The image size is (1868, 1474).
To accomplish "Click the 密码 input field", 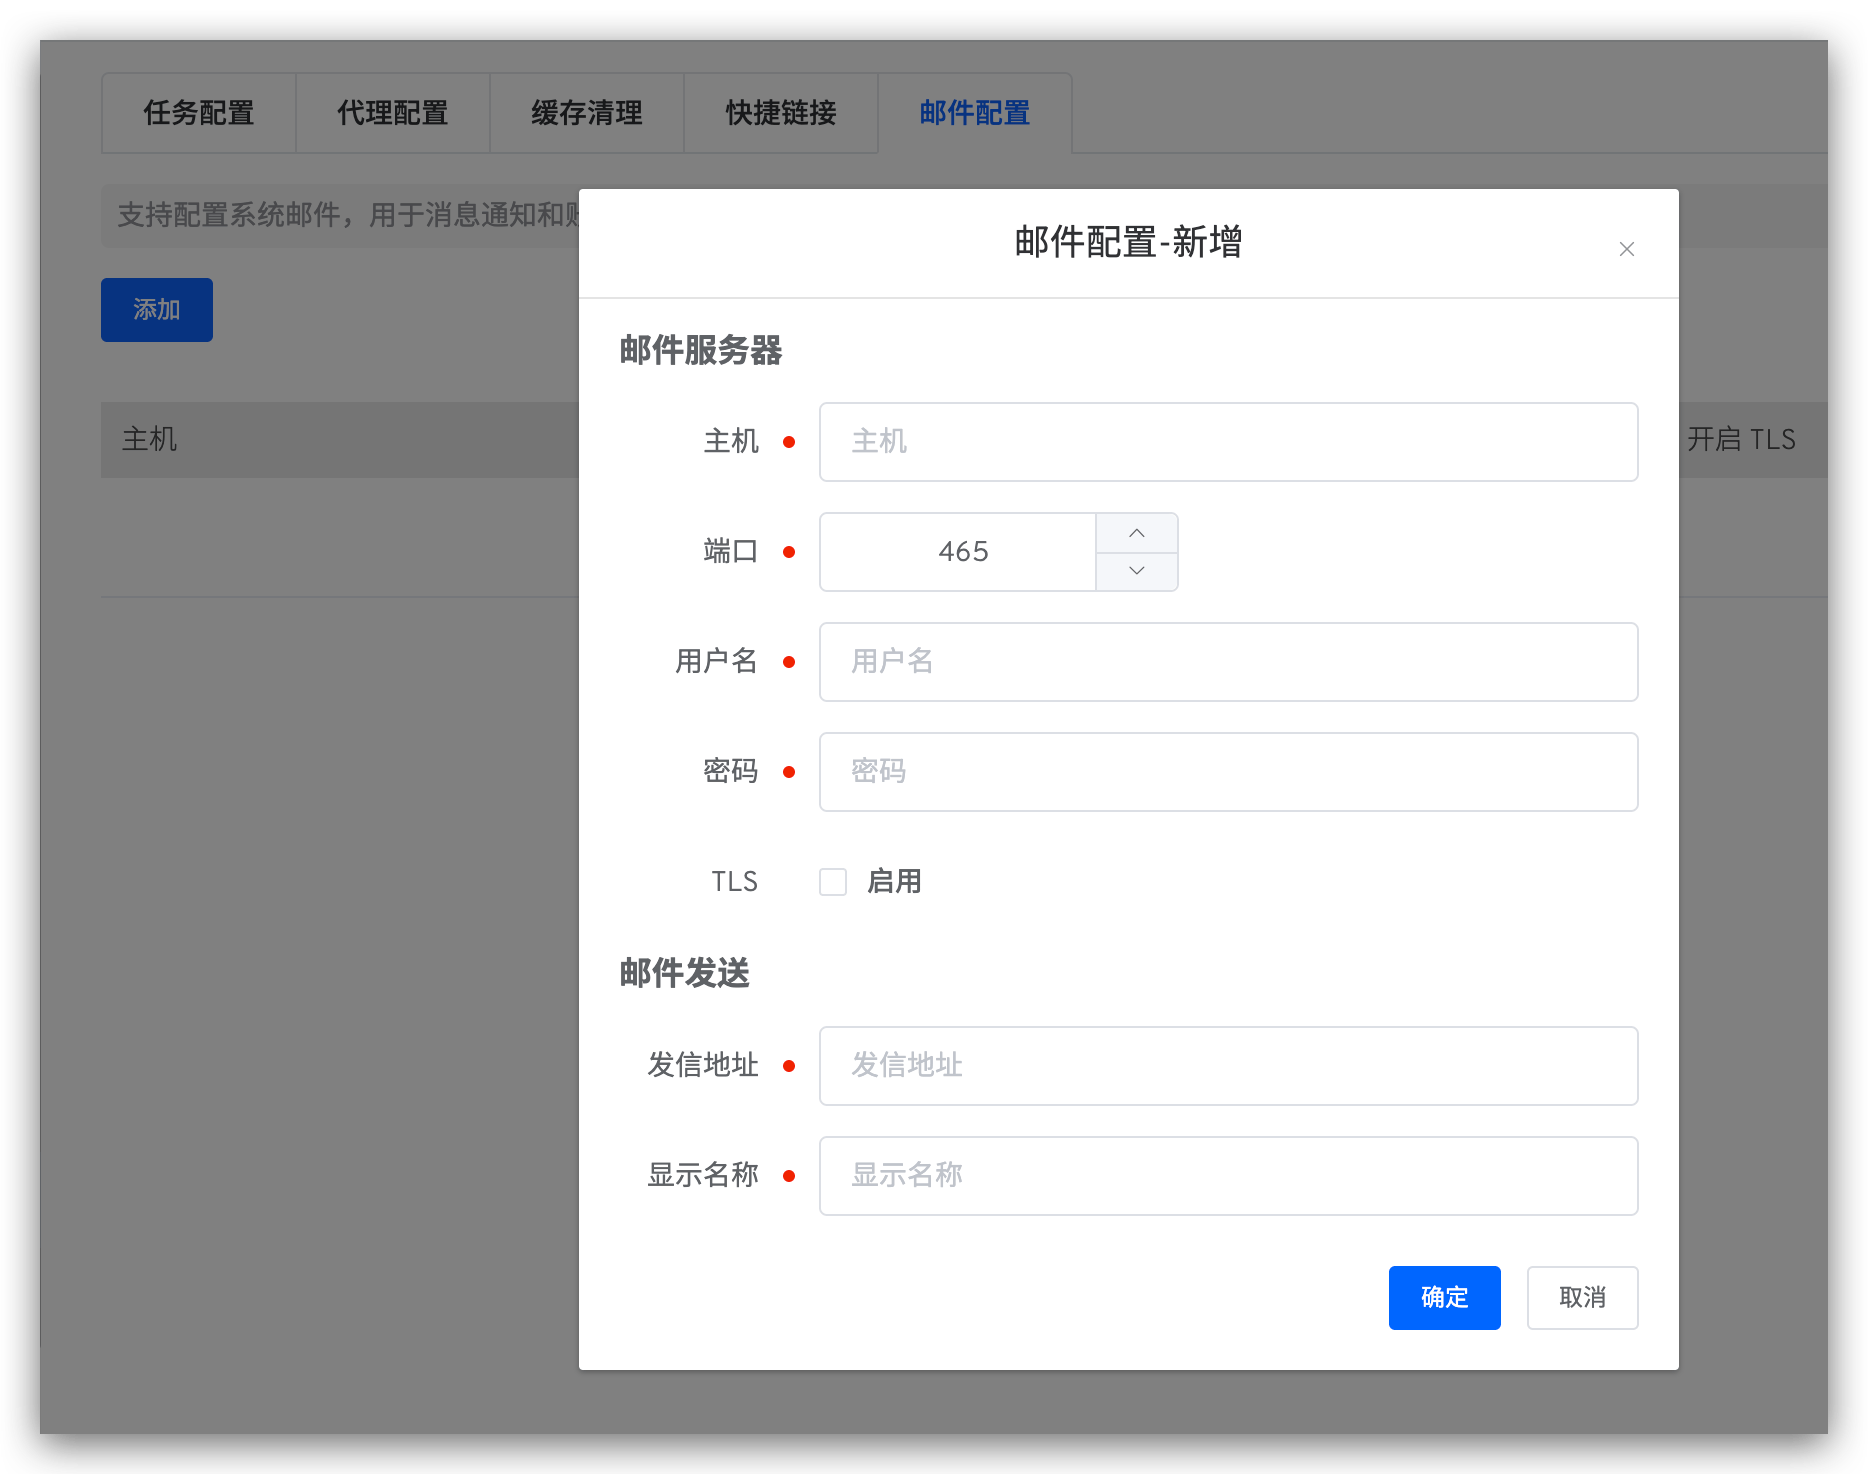I will point(1228,771).
